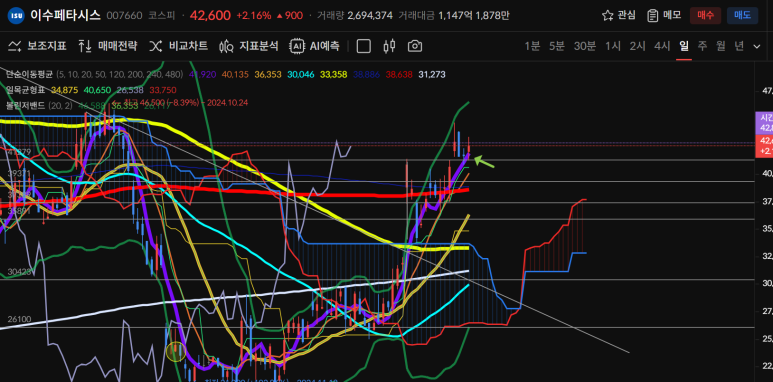Viewport: 773px width, 382px height.
Task: Click horizontal line label 41379
Action: [x=20, y=152]
